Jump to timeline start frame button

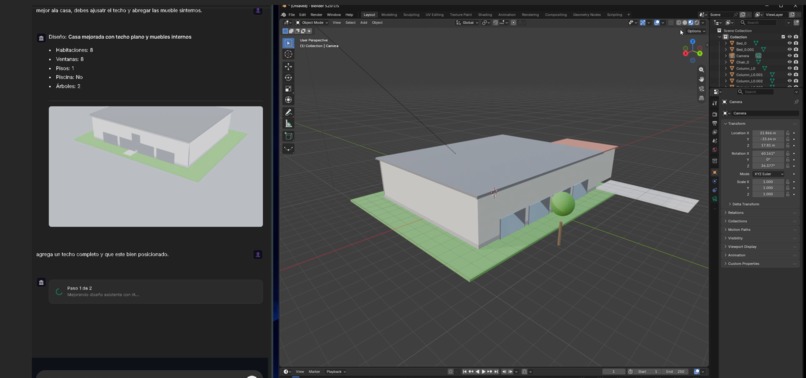pyautogui.click(x=465, y=371)
